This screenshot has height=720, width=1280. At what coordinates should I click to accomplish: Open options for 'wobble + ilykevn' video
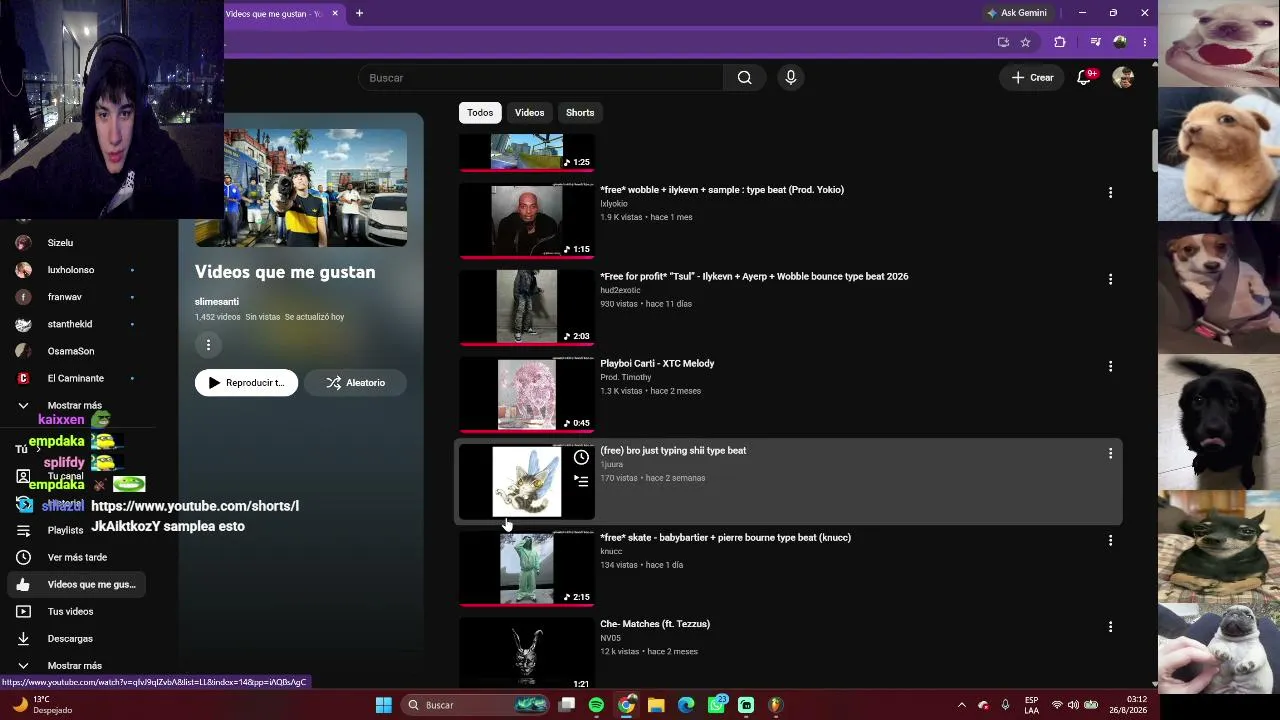pyautogui.click(x=1110, y=192)
